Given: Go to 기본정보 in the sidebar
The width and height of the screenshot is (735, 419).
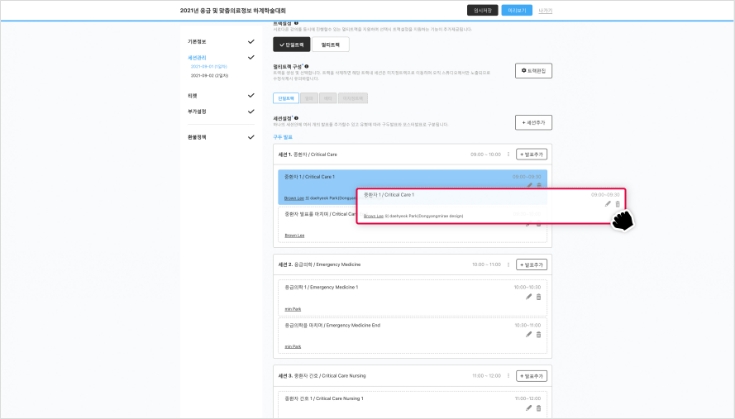Looking at the screenshot, I should pos(196,42).
